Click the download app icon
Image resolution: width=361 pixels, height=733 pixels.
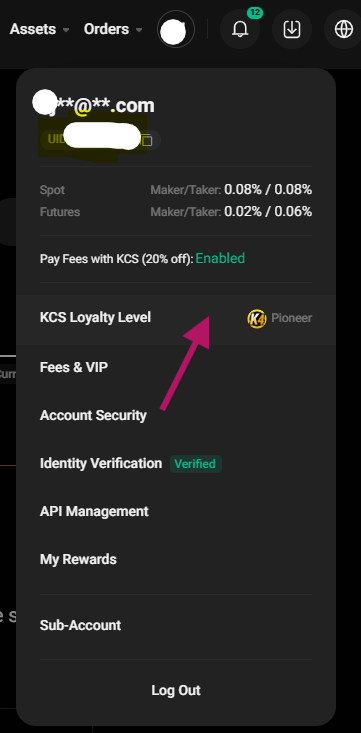coord(292,29)
